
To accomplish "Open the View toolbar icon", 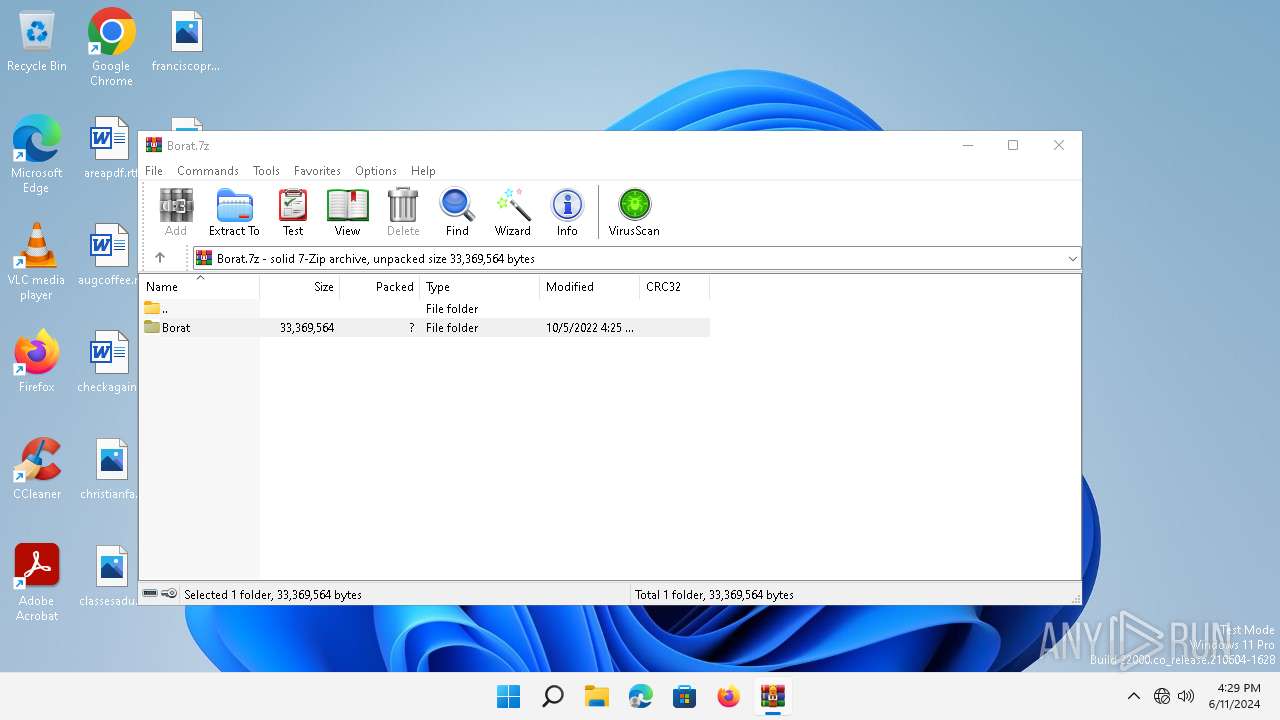I will [347, 212].
